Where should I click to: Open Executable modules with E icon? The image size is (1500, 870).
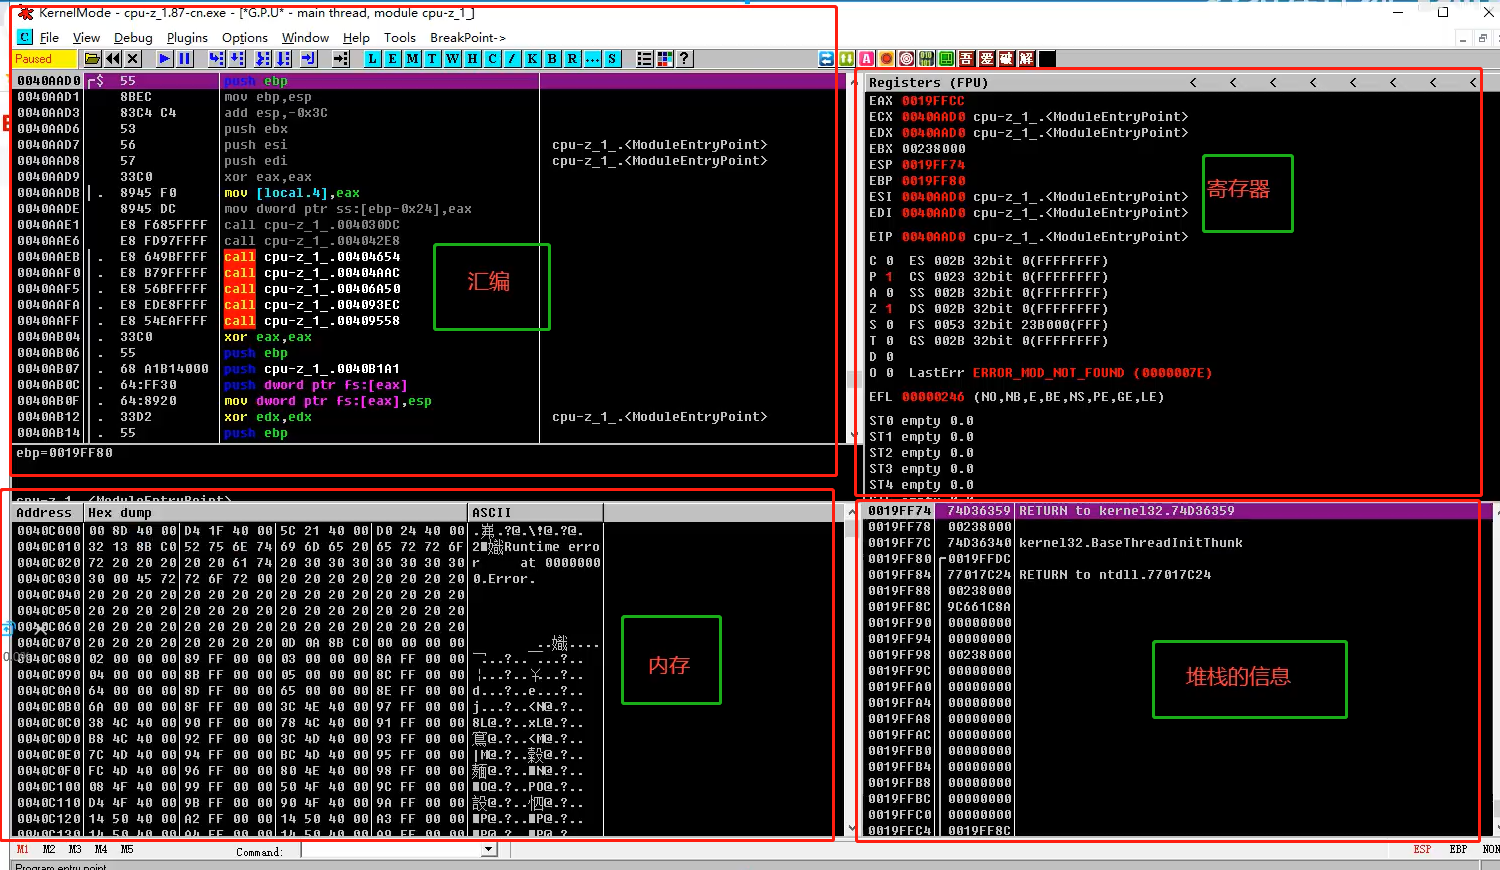click(392, 59)
